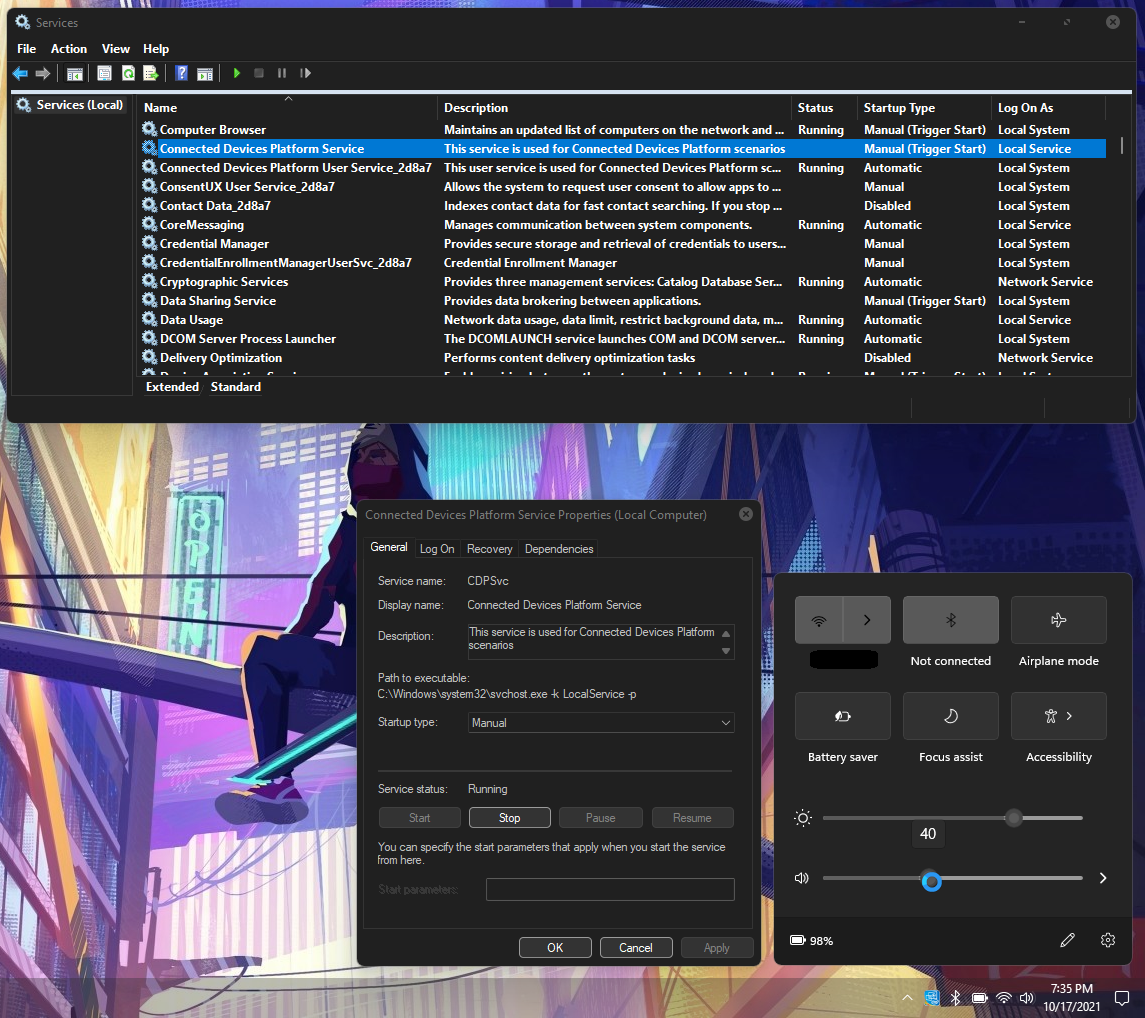Switch to the Dependencies tab
Screen dimensions: 1145x1018
point(559,548)
